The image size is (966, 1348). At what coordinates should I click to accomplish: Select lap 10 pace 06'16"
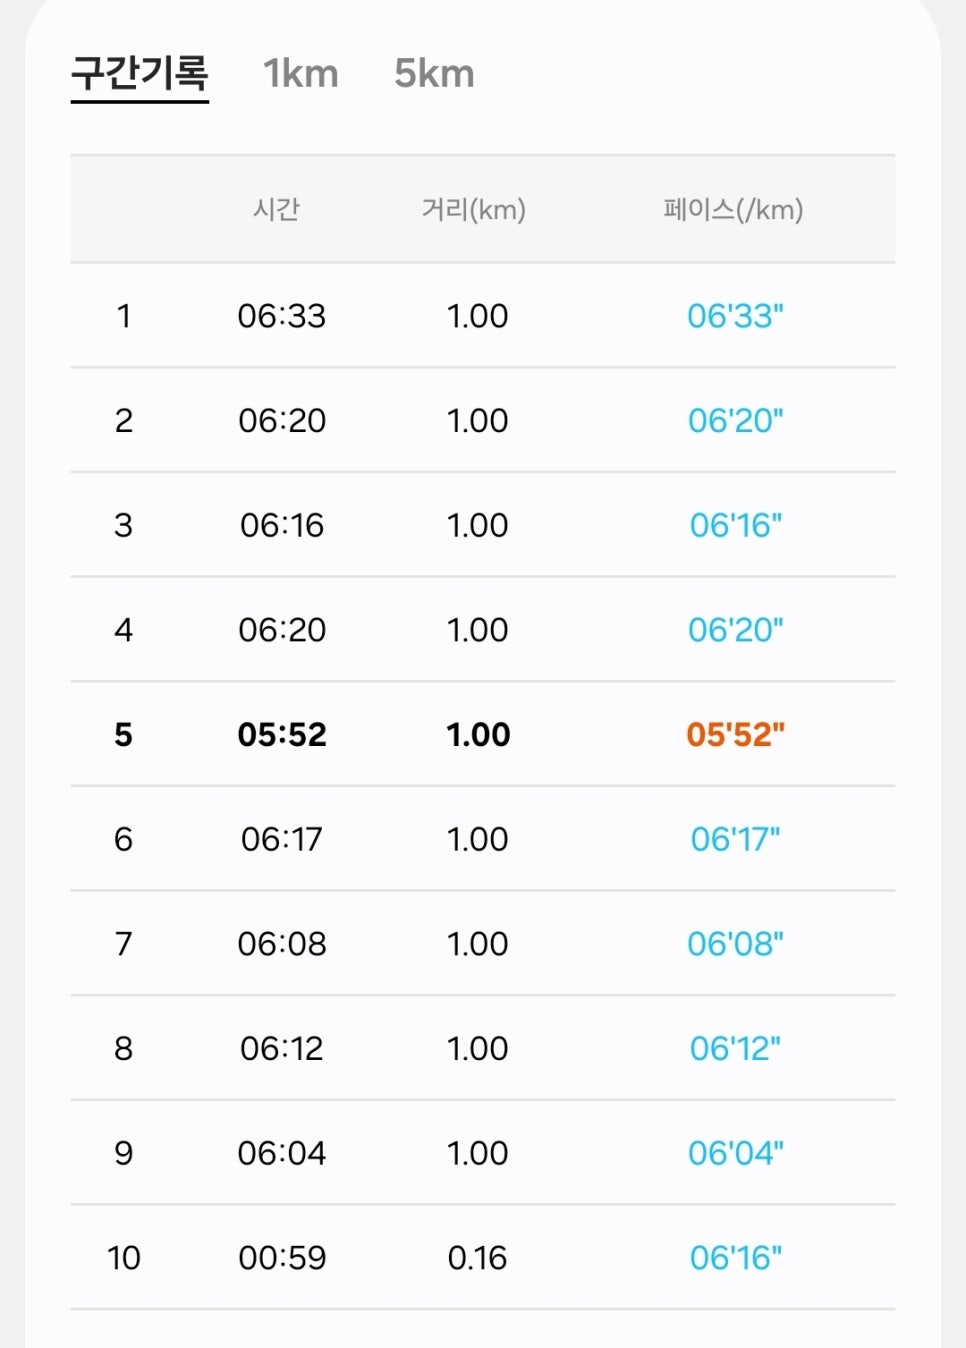click(x=736, y=1258)
